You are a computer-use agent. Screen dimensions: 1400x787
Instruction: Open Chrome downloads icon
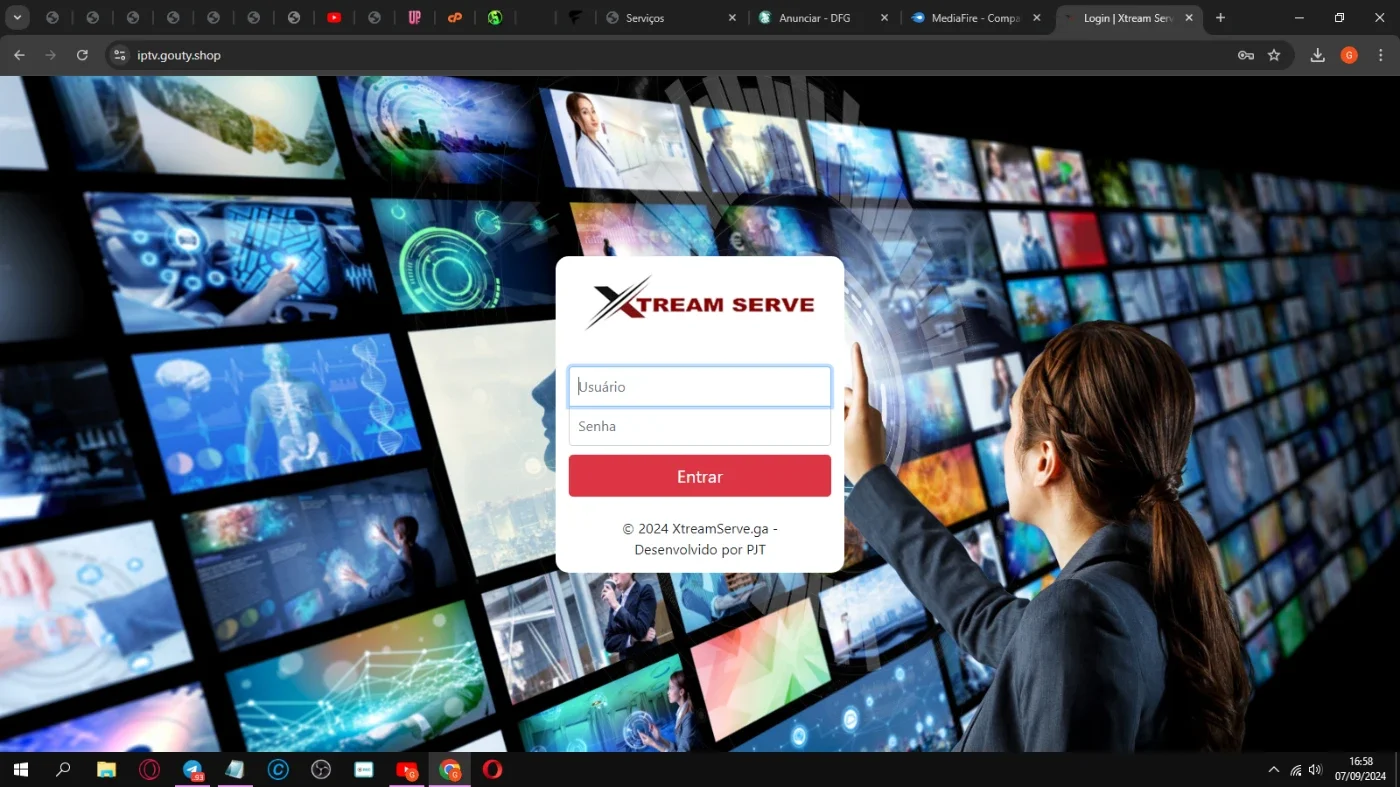1318,55
